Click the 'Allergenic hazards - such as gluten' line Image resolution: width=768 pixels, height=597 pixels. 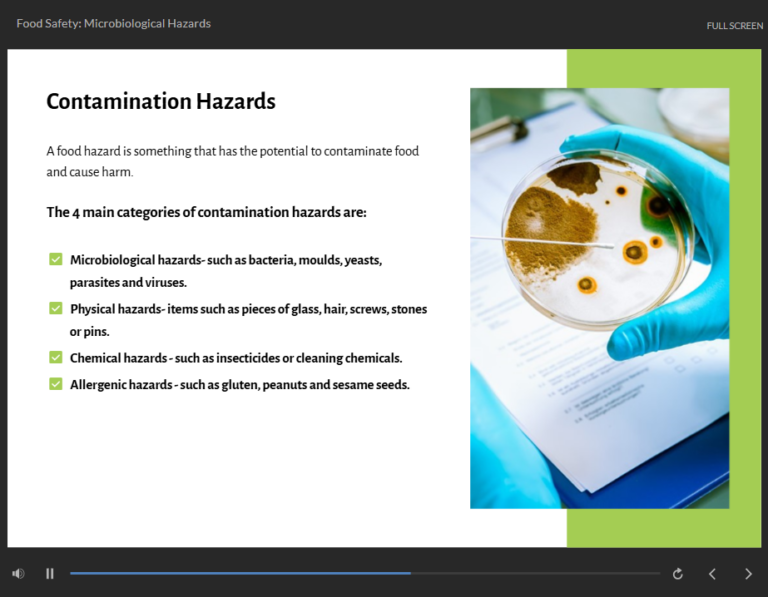(240, 384)
